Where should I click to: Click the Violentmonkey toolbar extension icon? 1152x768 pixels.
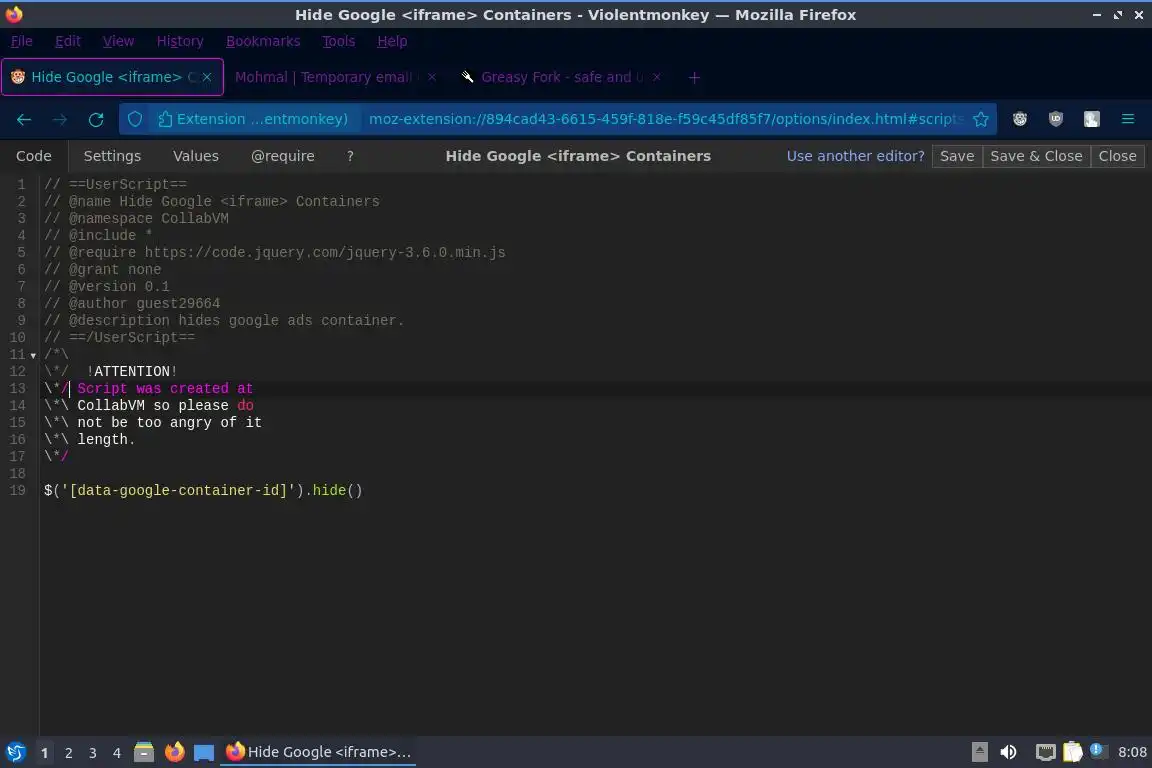(x=1019, y=119)
